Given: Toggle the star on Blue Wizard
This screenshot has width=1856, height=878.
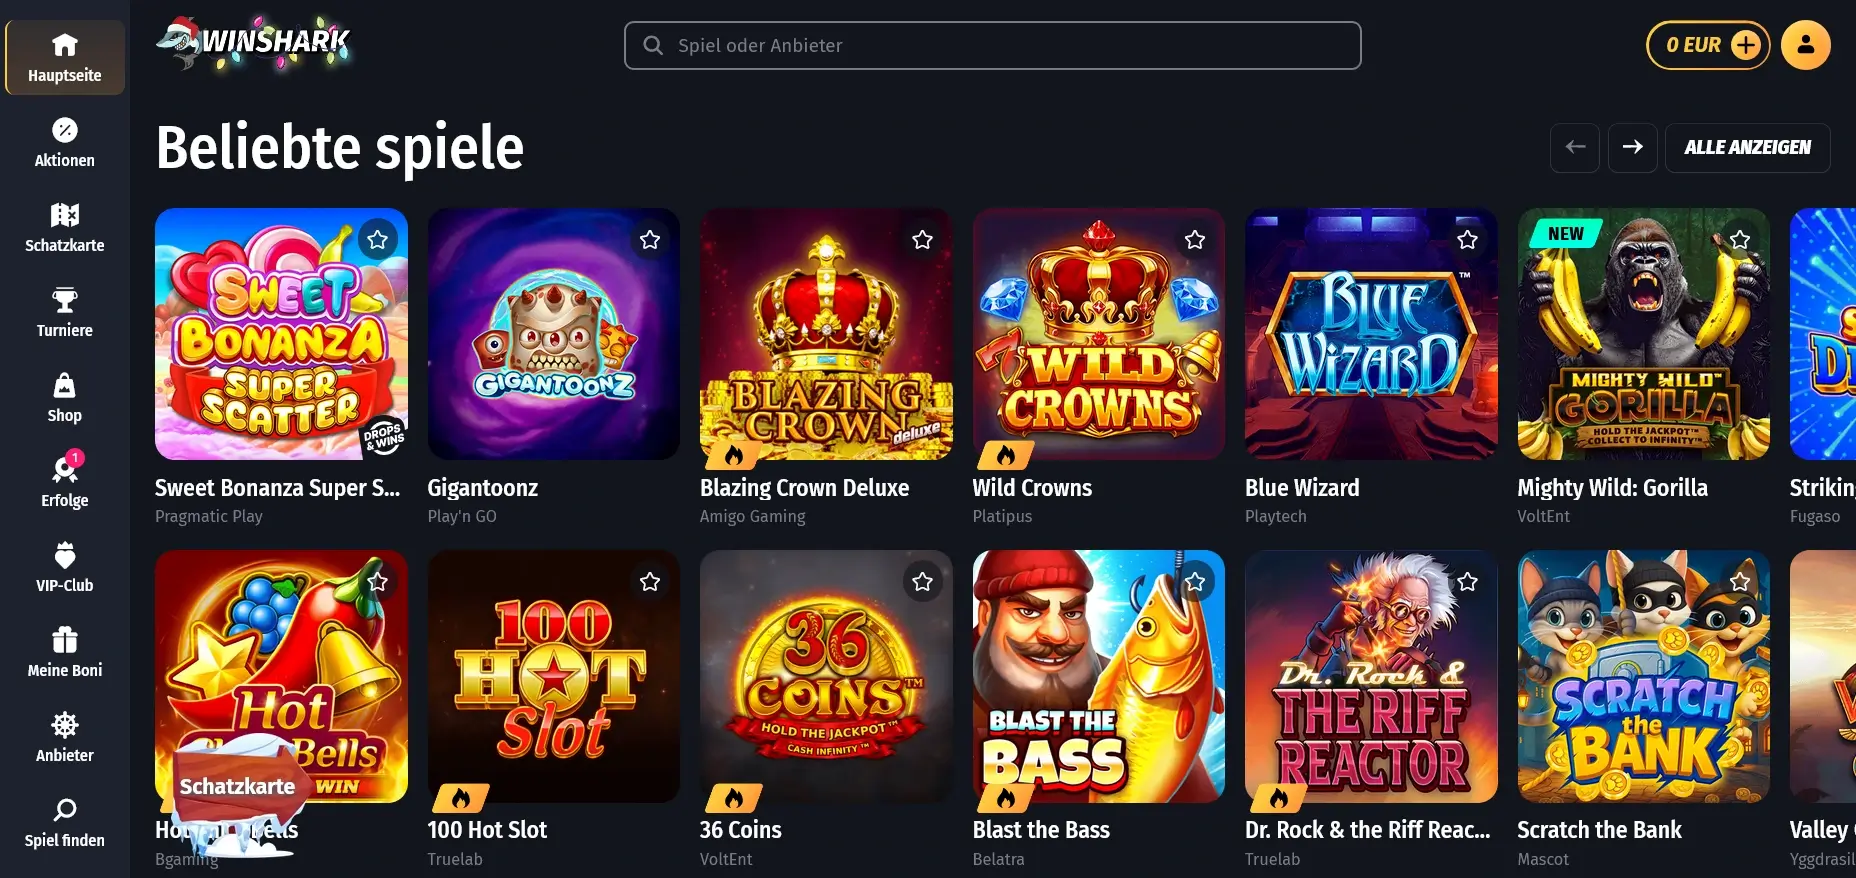Looking at the screenshot, I should coord(1467,239).
